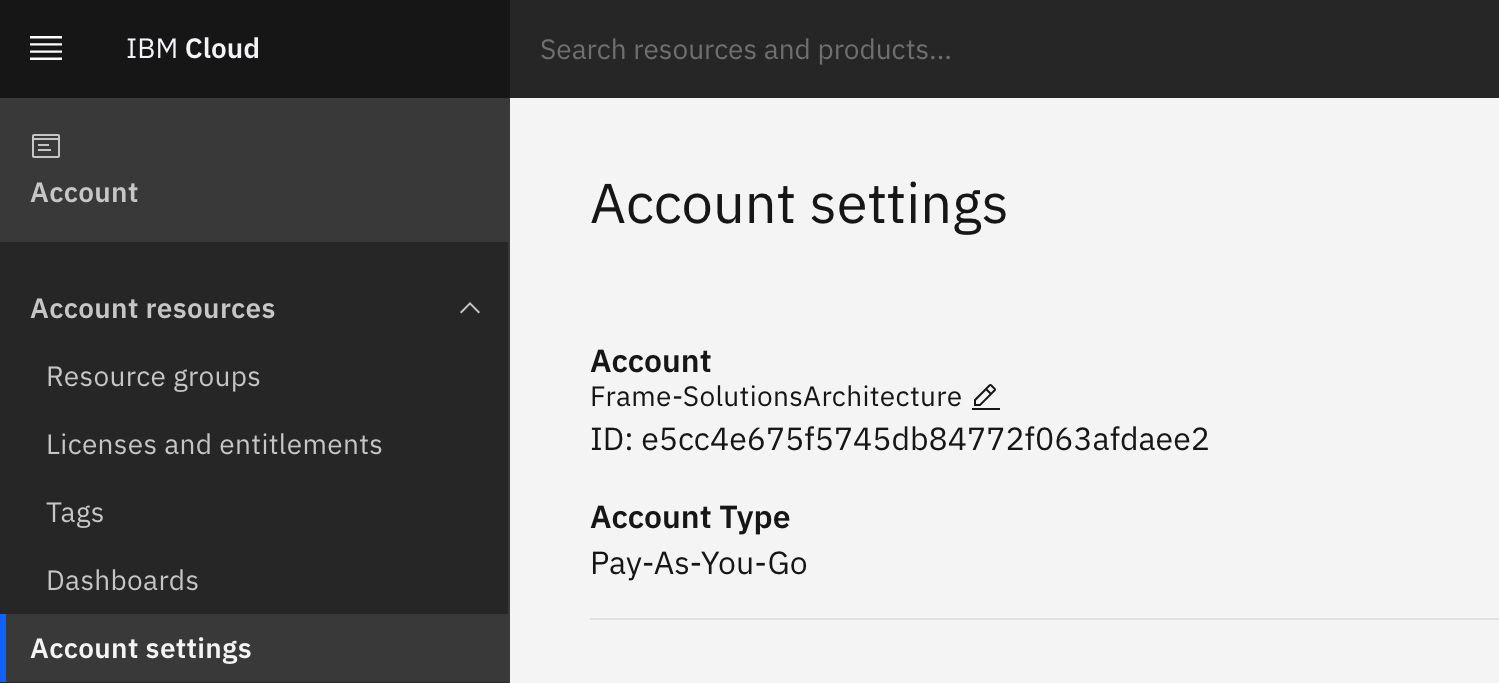
Task: Click the edit icon beside Frame-SolutionsArchitecture
Action: coord(986,396)
